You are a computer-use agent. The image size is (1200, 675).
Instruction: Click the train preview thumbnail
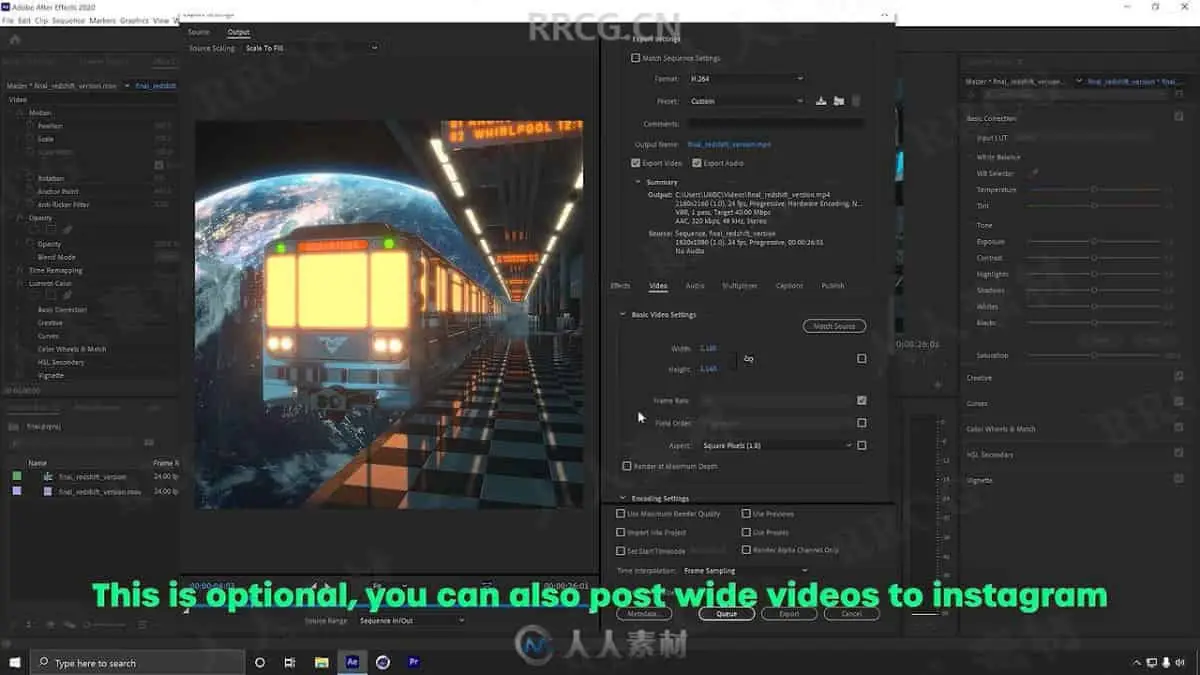point(389,314)
